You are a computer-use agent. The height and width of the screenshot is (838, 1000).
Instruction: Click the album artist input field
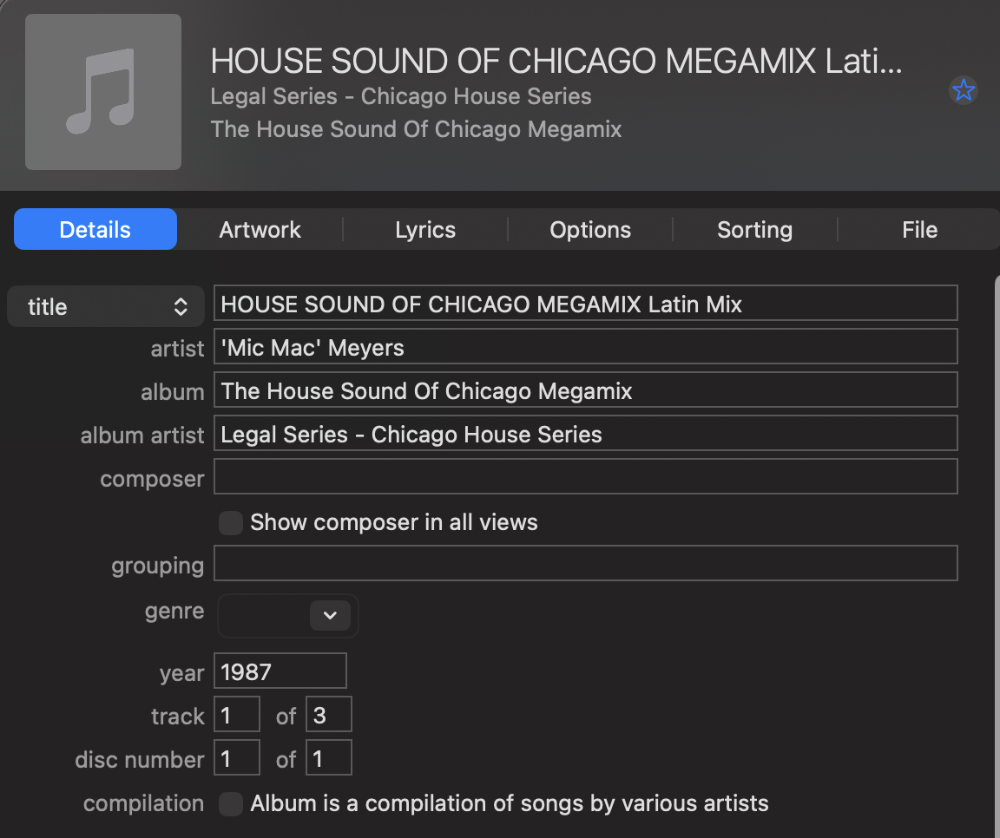585,433
